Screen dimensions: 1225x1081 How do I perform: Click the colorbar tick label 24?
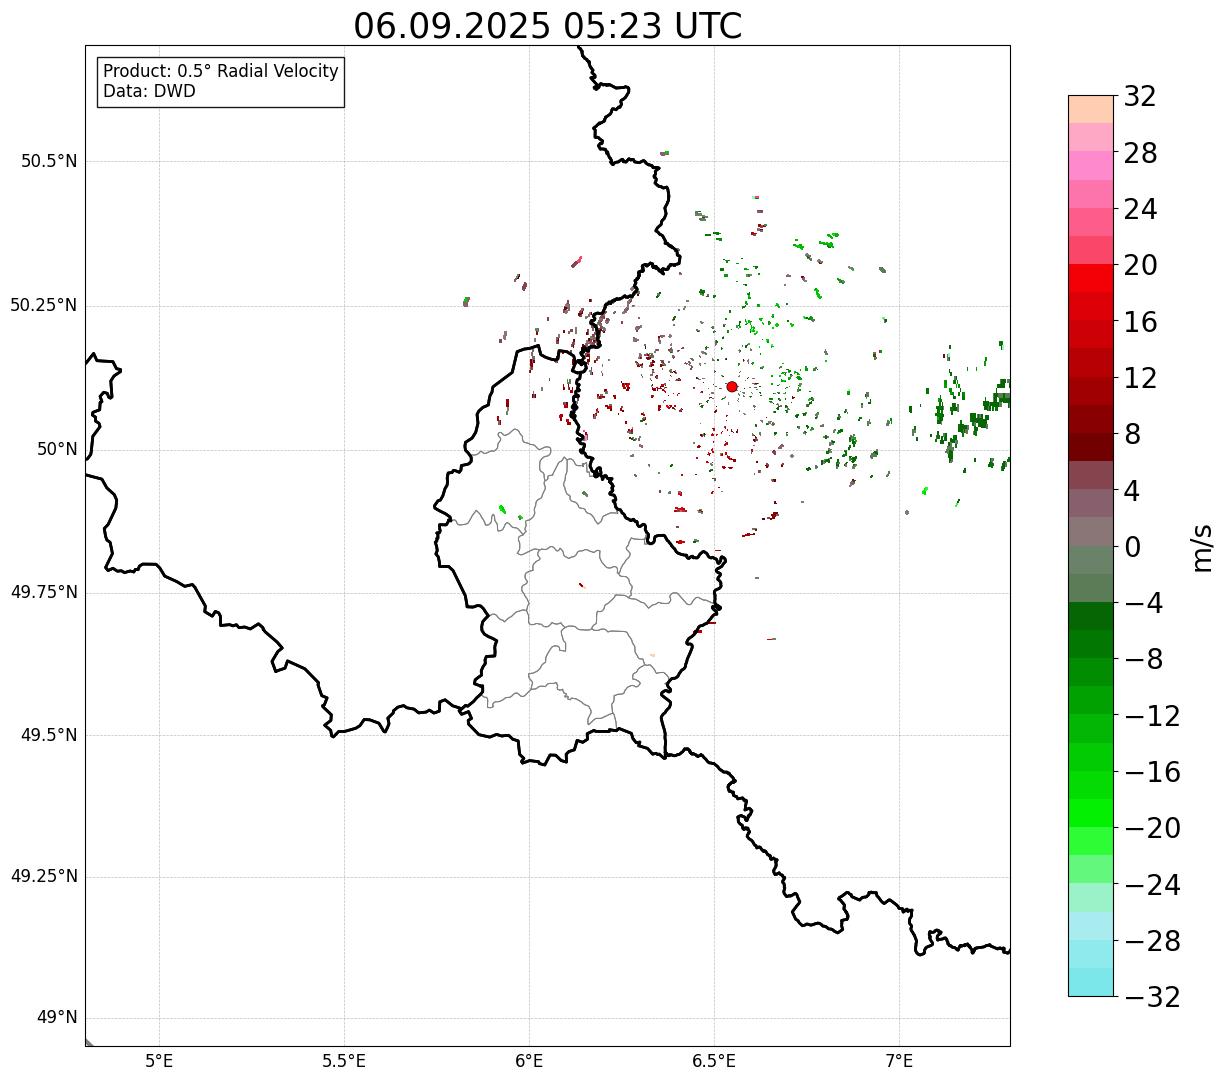coord(1140,209)
